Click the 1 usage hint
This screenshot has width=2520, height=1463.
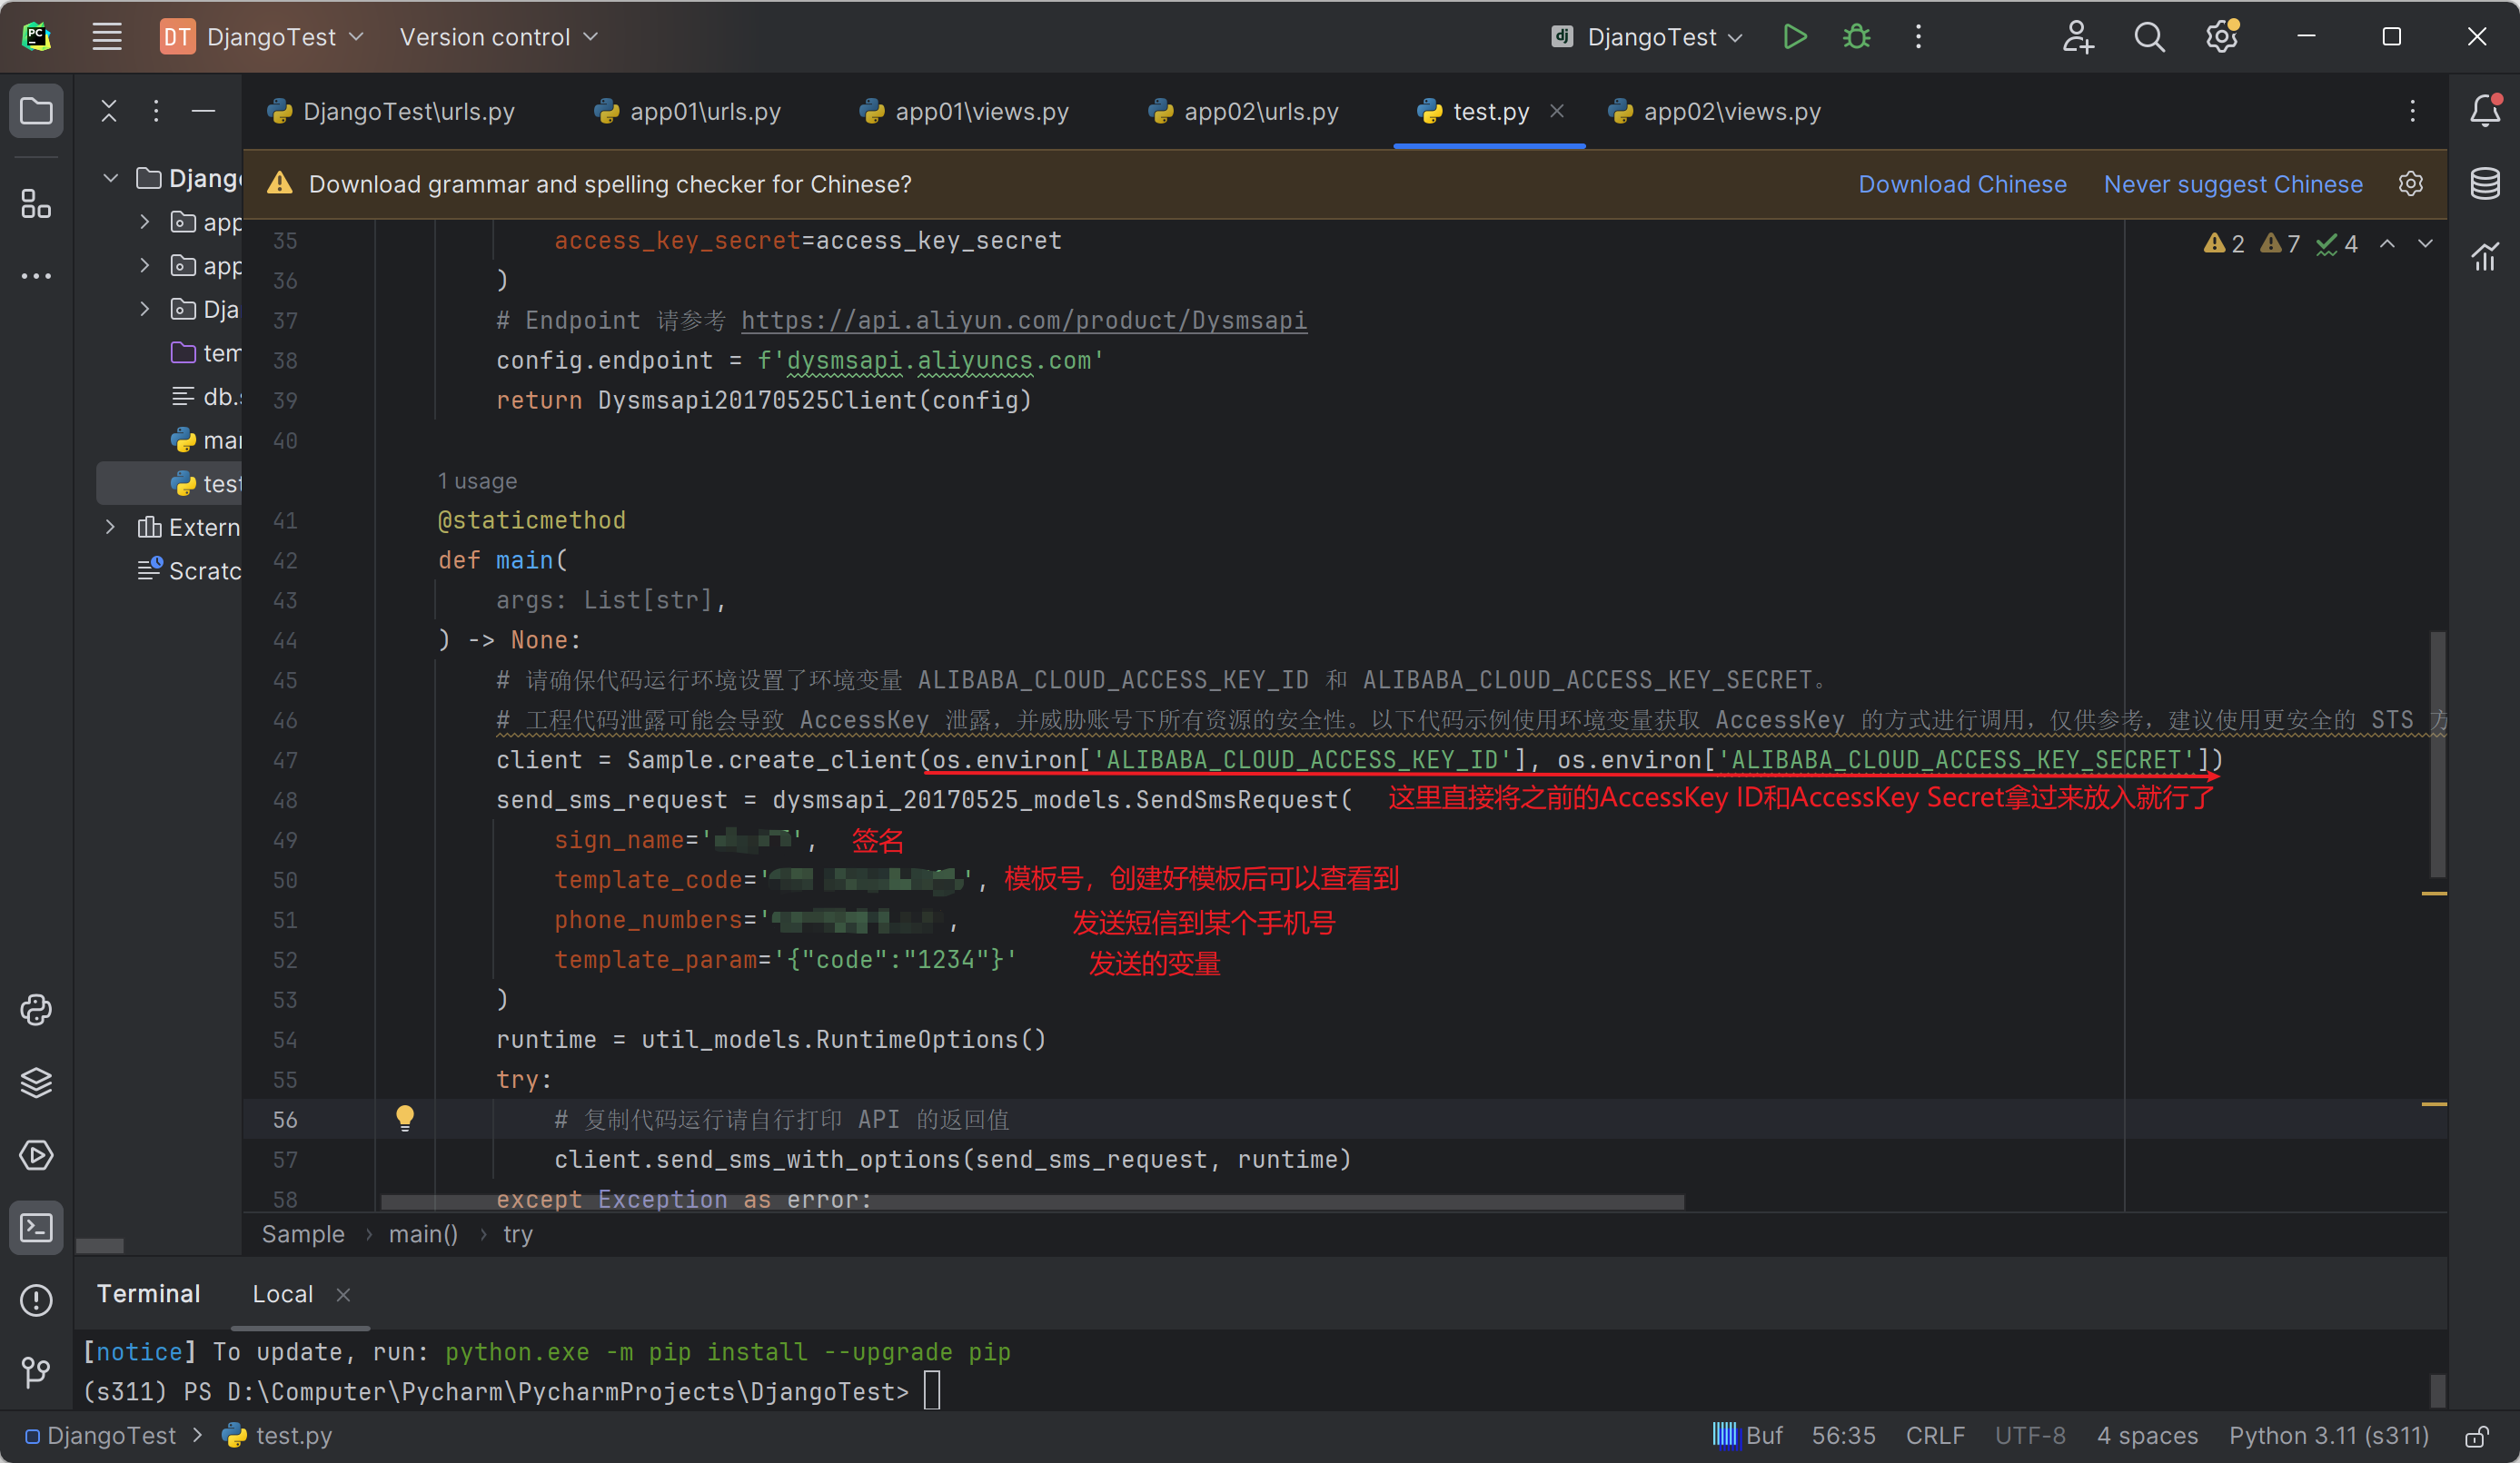point(477,481)
